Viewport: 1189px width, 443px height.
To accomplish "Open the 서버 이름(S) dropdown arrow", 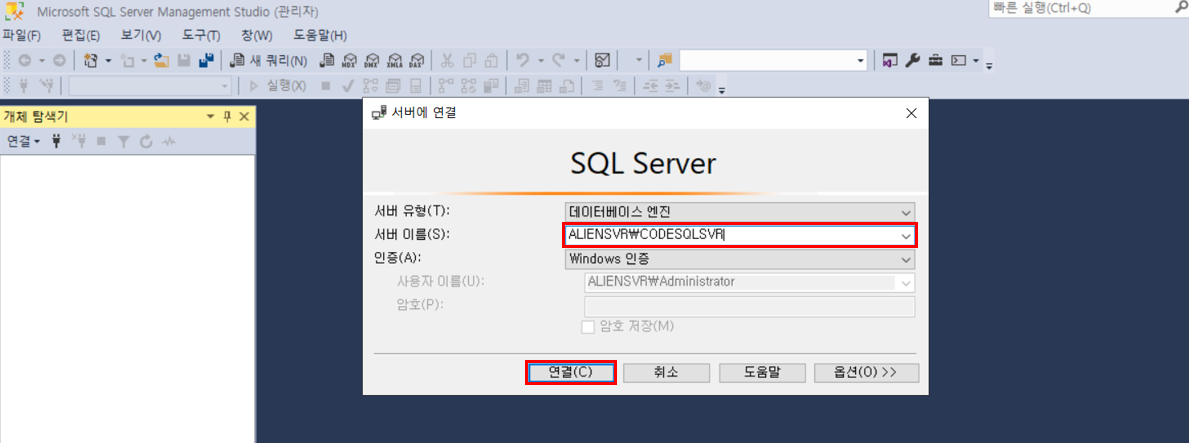I will (x=905, y=236).
